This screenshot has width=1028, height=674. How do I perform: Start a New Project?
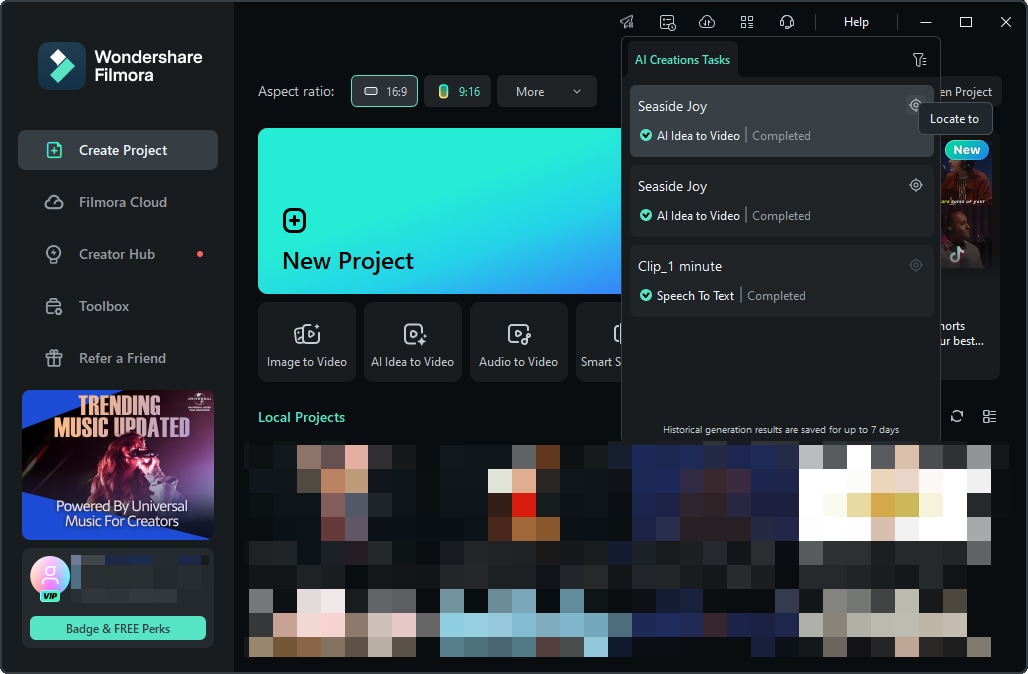point(439,210)
